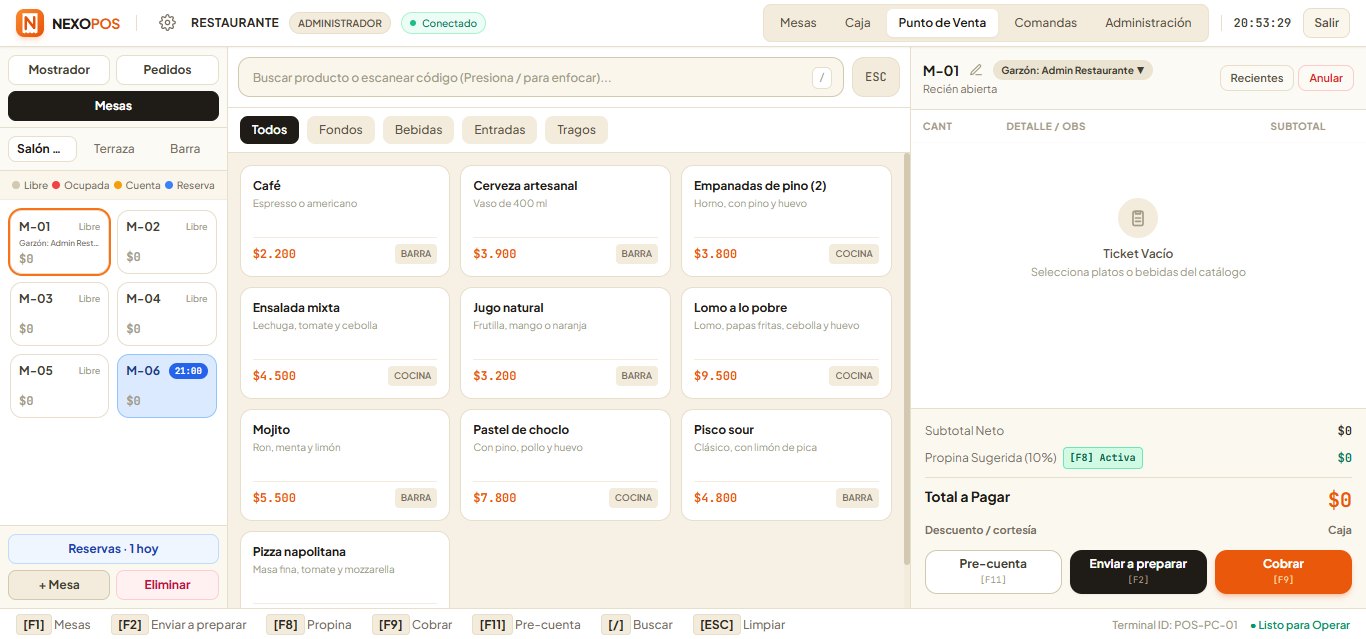Viewport: 1366px width, 639px height.
Task: Add Empanadas de pino to the ticket
Action: [786, 221]
